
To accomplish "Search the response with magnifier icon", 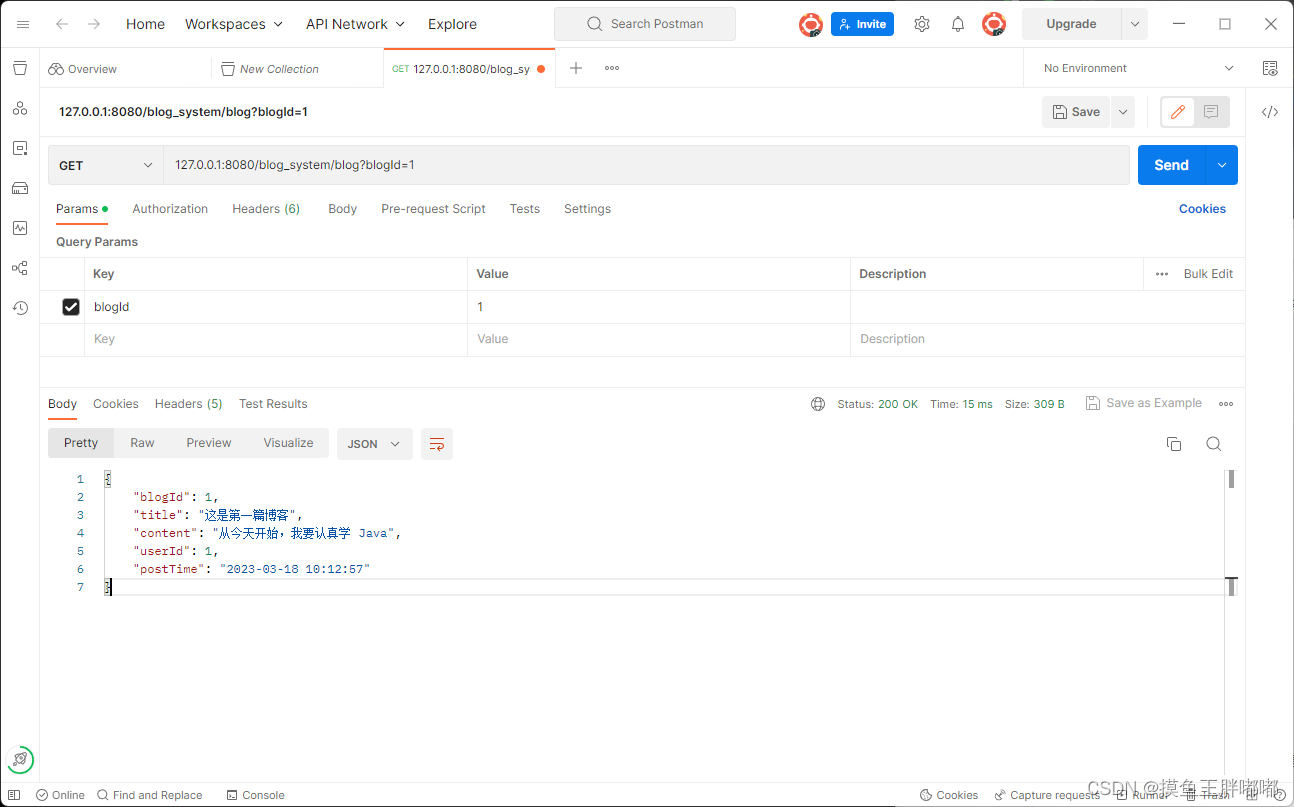I will [x=1214, y=444].
